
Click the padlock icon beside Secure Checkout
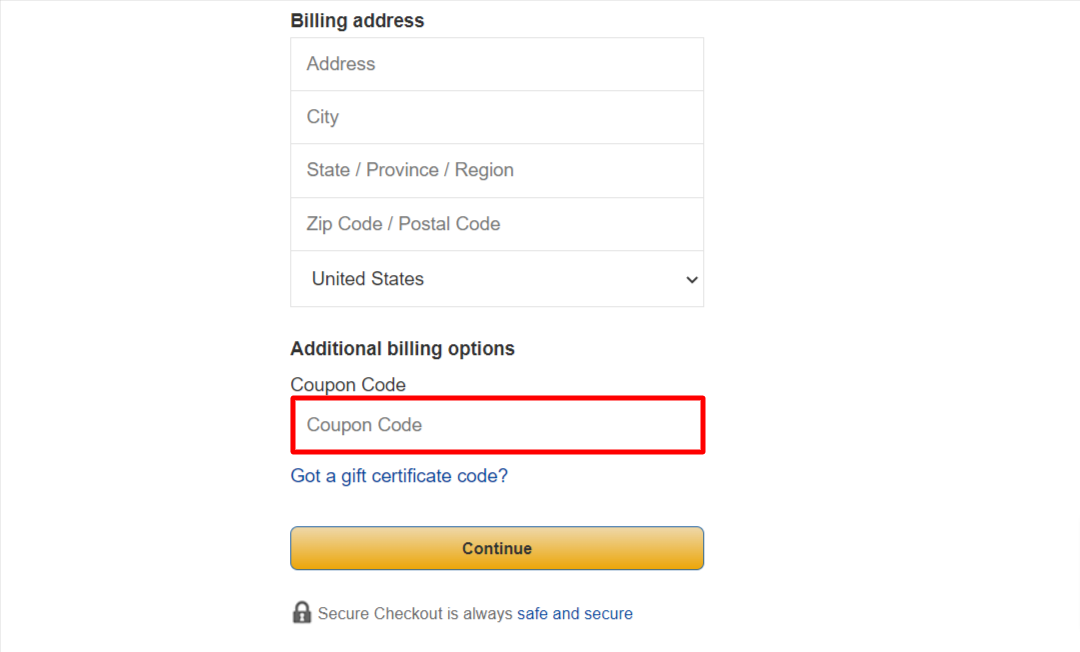[302, 612]
